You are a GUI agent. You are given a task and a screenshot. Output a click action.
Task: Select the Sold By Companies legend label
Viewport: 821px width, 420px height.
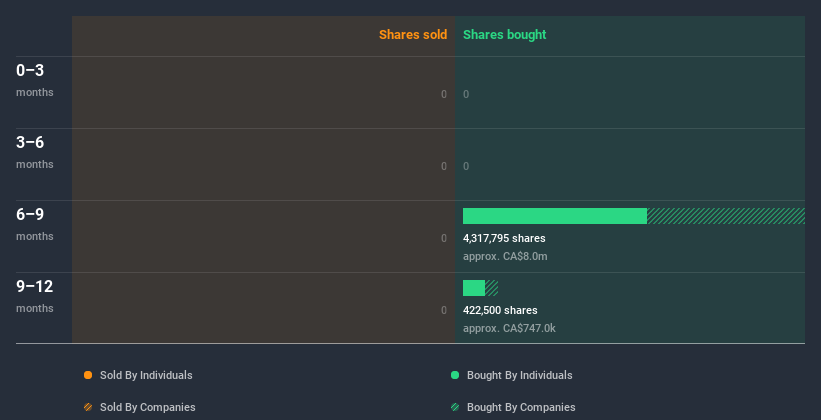[x=148, y=407]
